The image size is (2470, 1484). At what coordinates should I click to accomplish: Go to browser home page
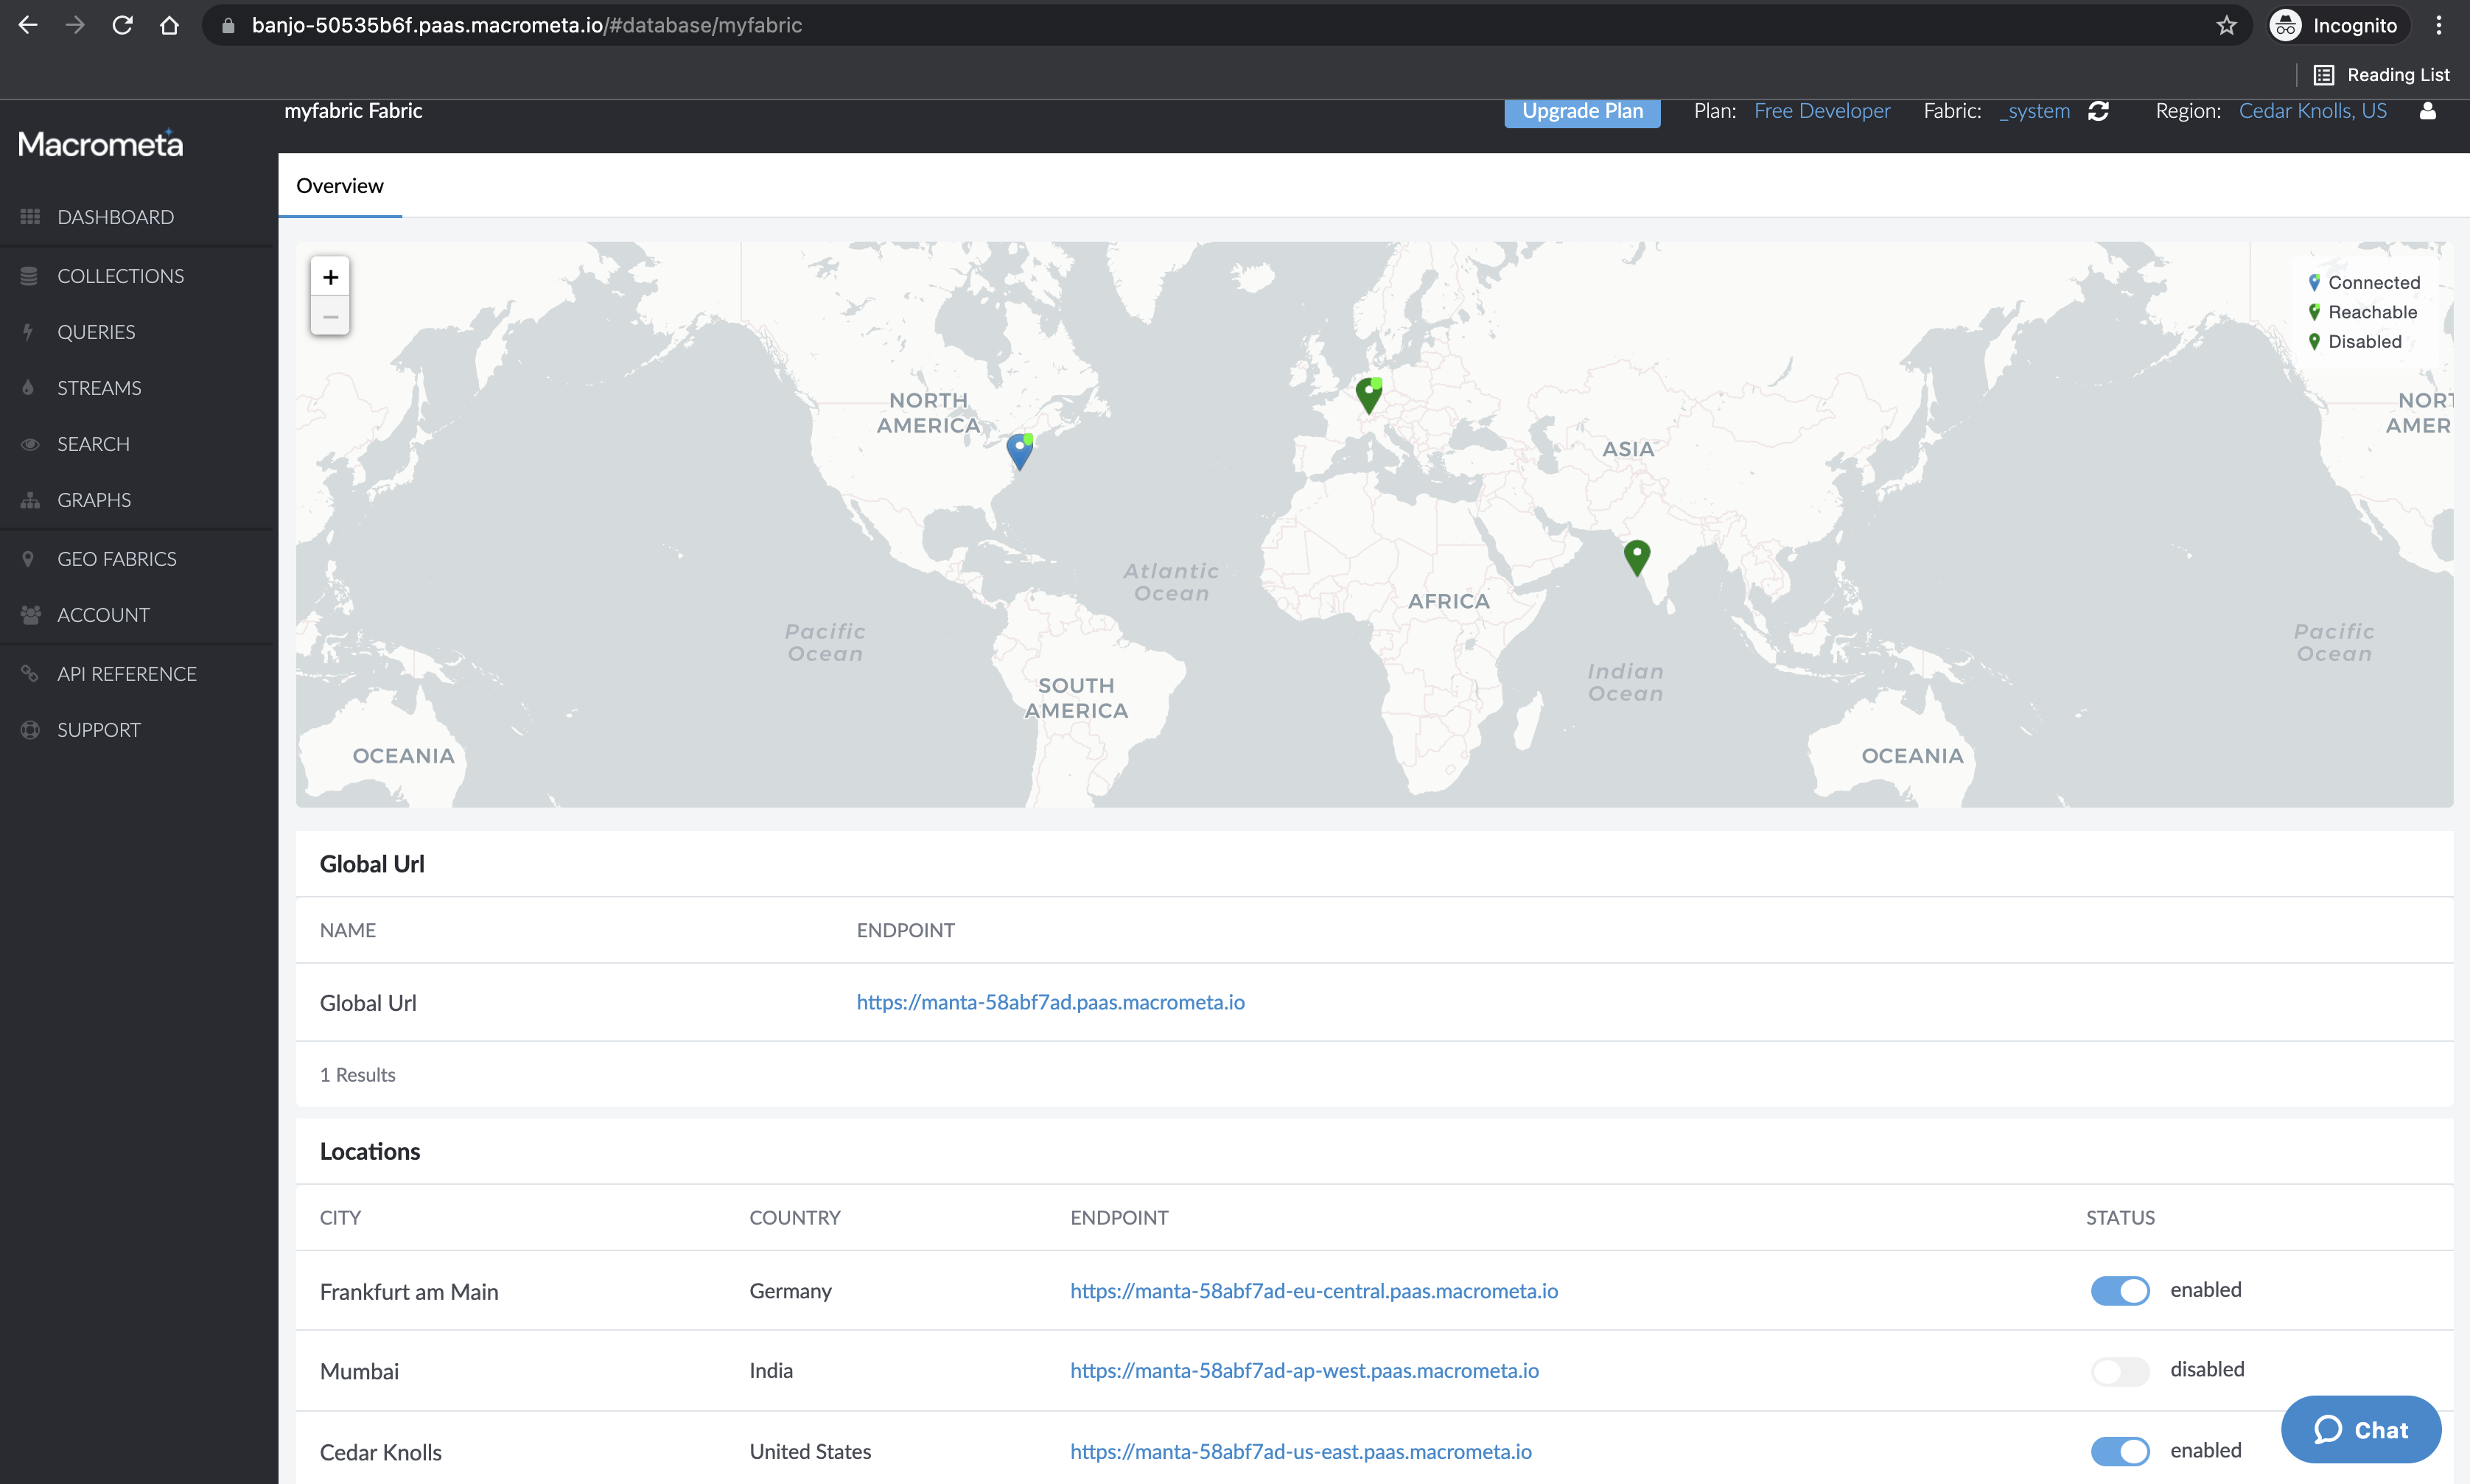point(169,25)
